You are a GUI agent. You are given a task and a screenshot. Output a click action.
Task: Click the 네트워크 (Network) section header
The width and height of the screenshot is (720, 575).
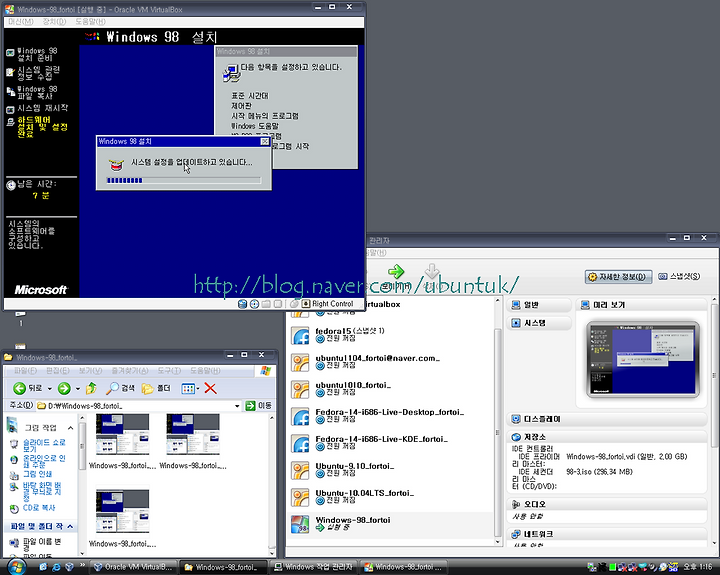point(607,534)
